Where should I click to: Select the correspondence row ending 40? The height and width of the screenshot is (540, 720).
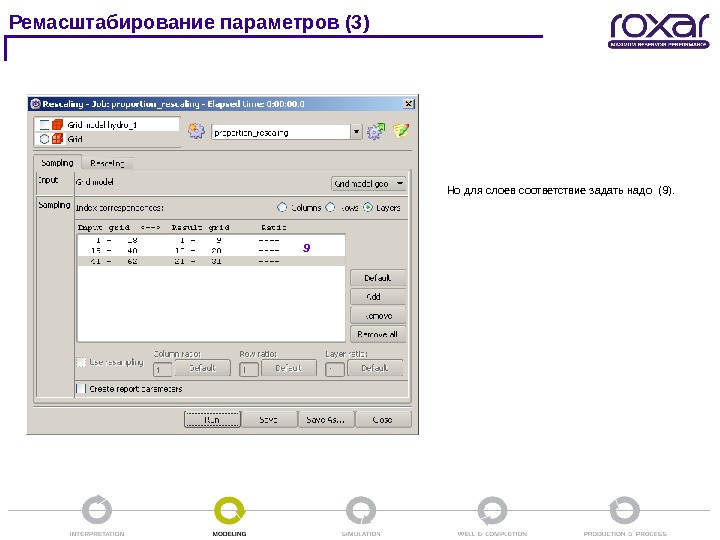(x=211, y=251)
